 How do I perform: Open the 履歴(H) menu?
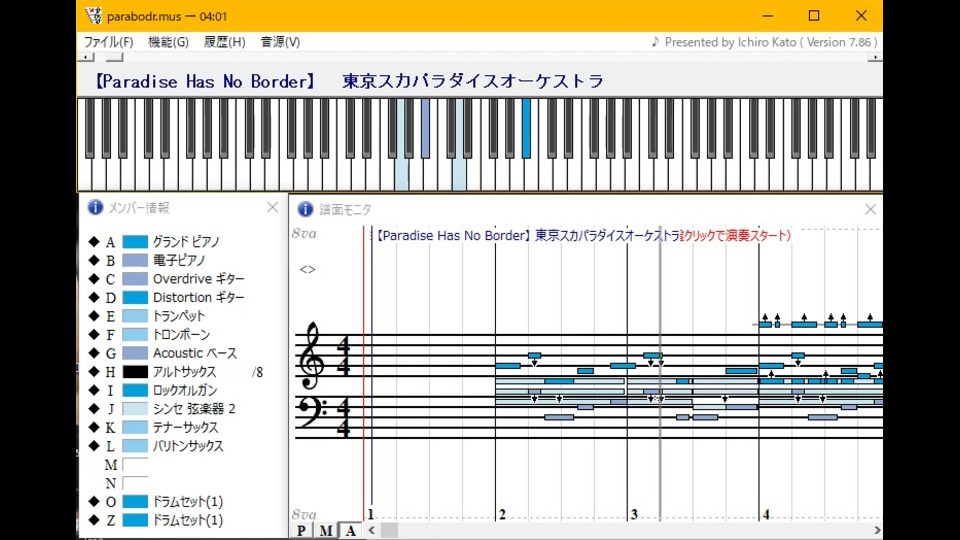225,42
